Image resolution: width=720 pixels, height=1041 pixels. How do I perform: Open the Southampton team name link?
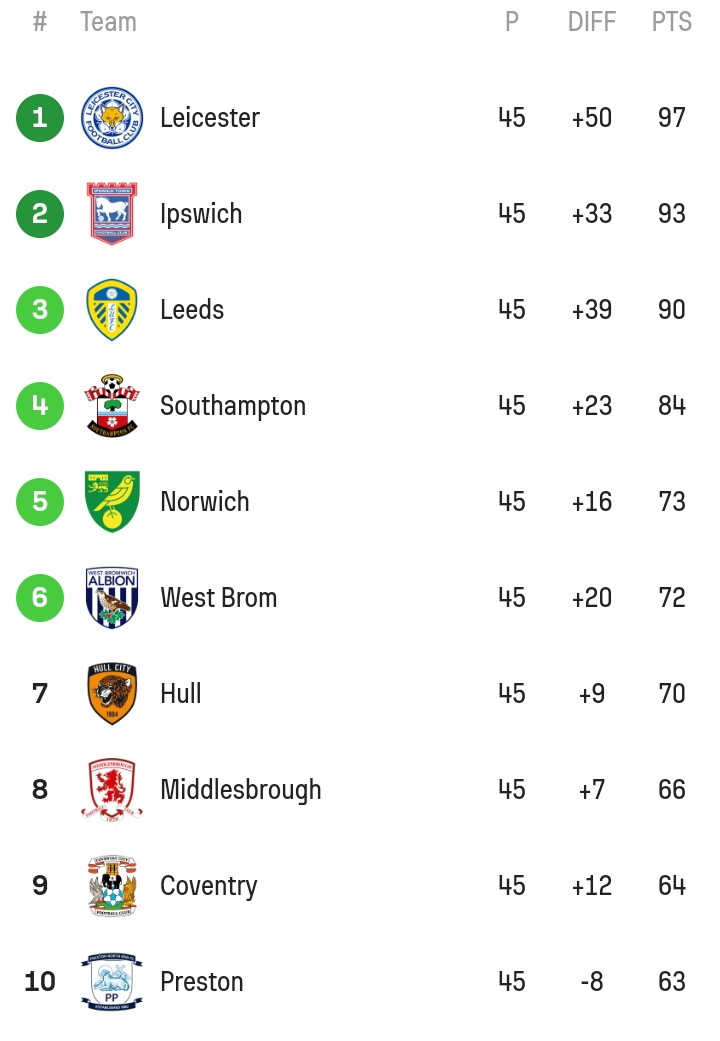tap(233, 406)
